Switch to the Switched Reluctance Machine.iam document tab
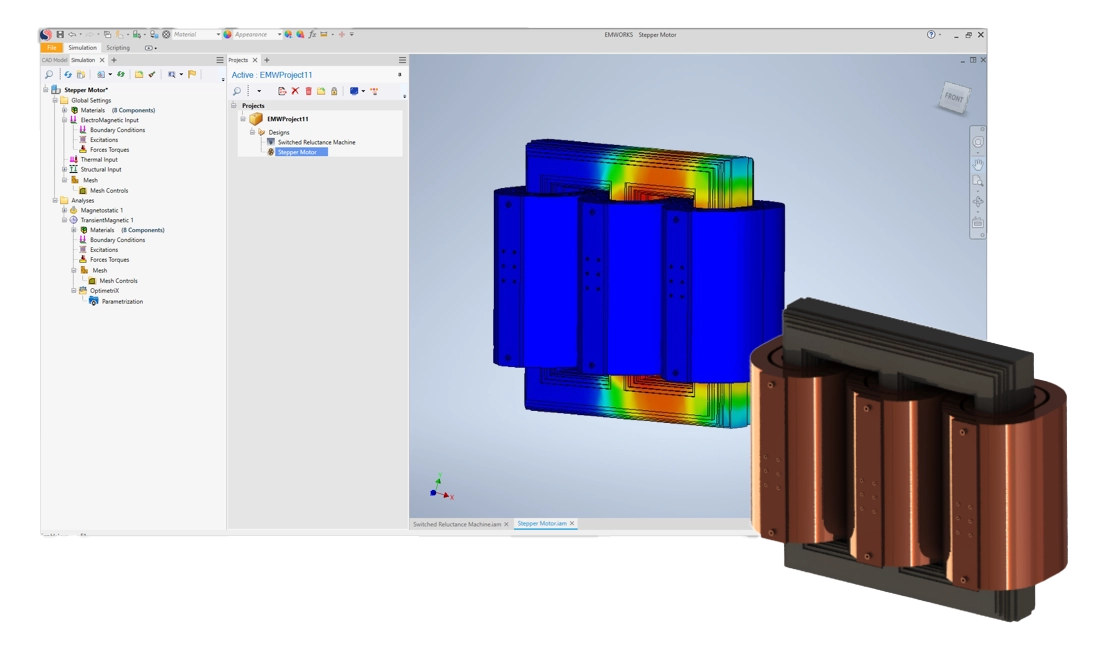This screenshot has width=1097, height=659. 456,524
